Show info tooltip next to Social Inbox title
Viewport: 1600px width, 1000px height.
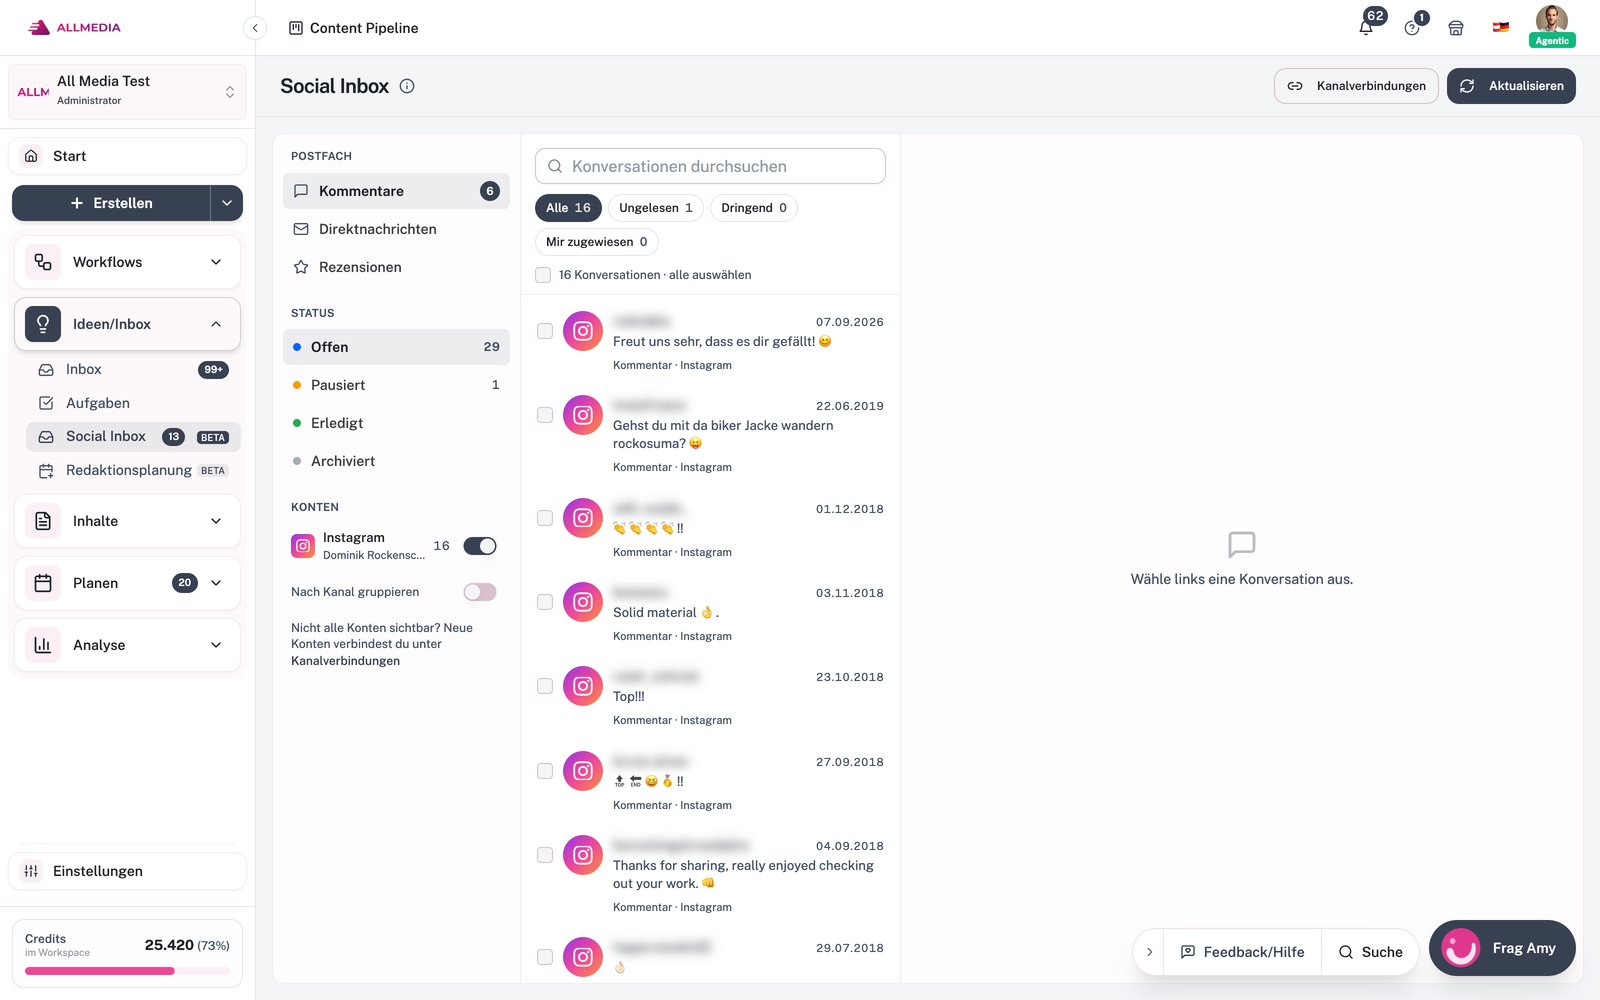(x=407, y=86)
